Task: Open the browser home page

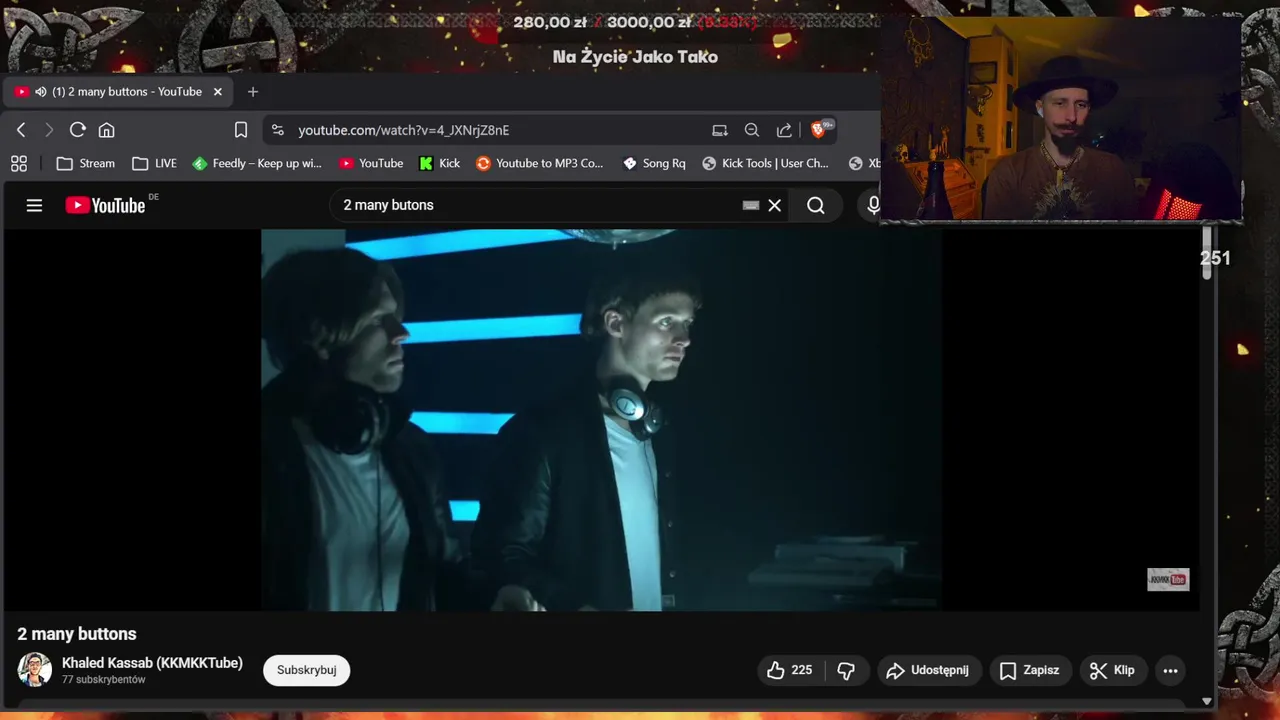Action: point(107,130)
